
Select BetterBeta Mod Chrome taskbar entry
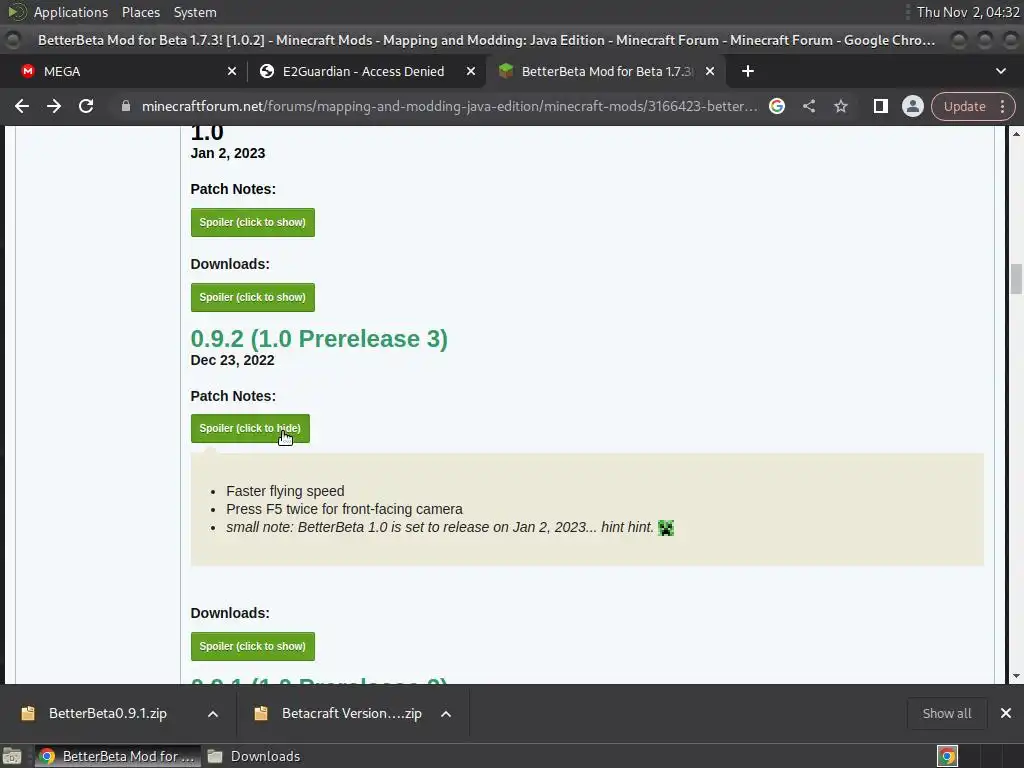118,756
